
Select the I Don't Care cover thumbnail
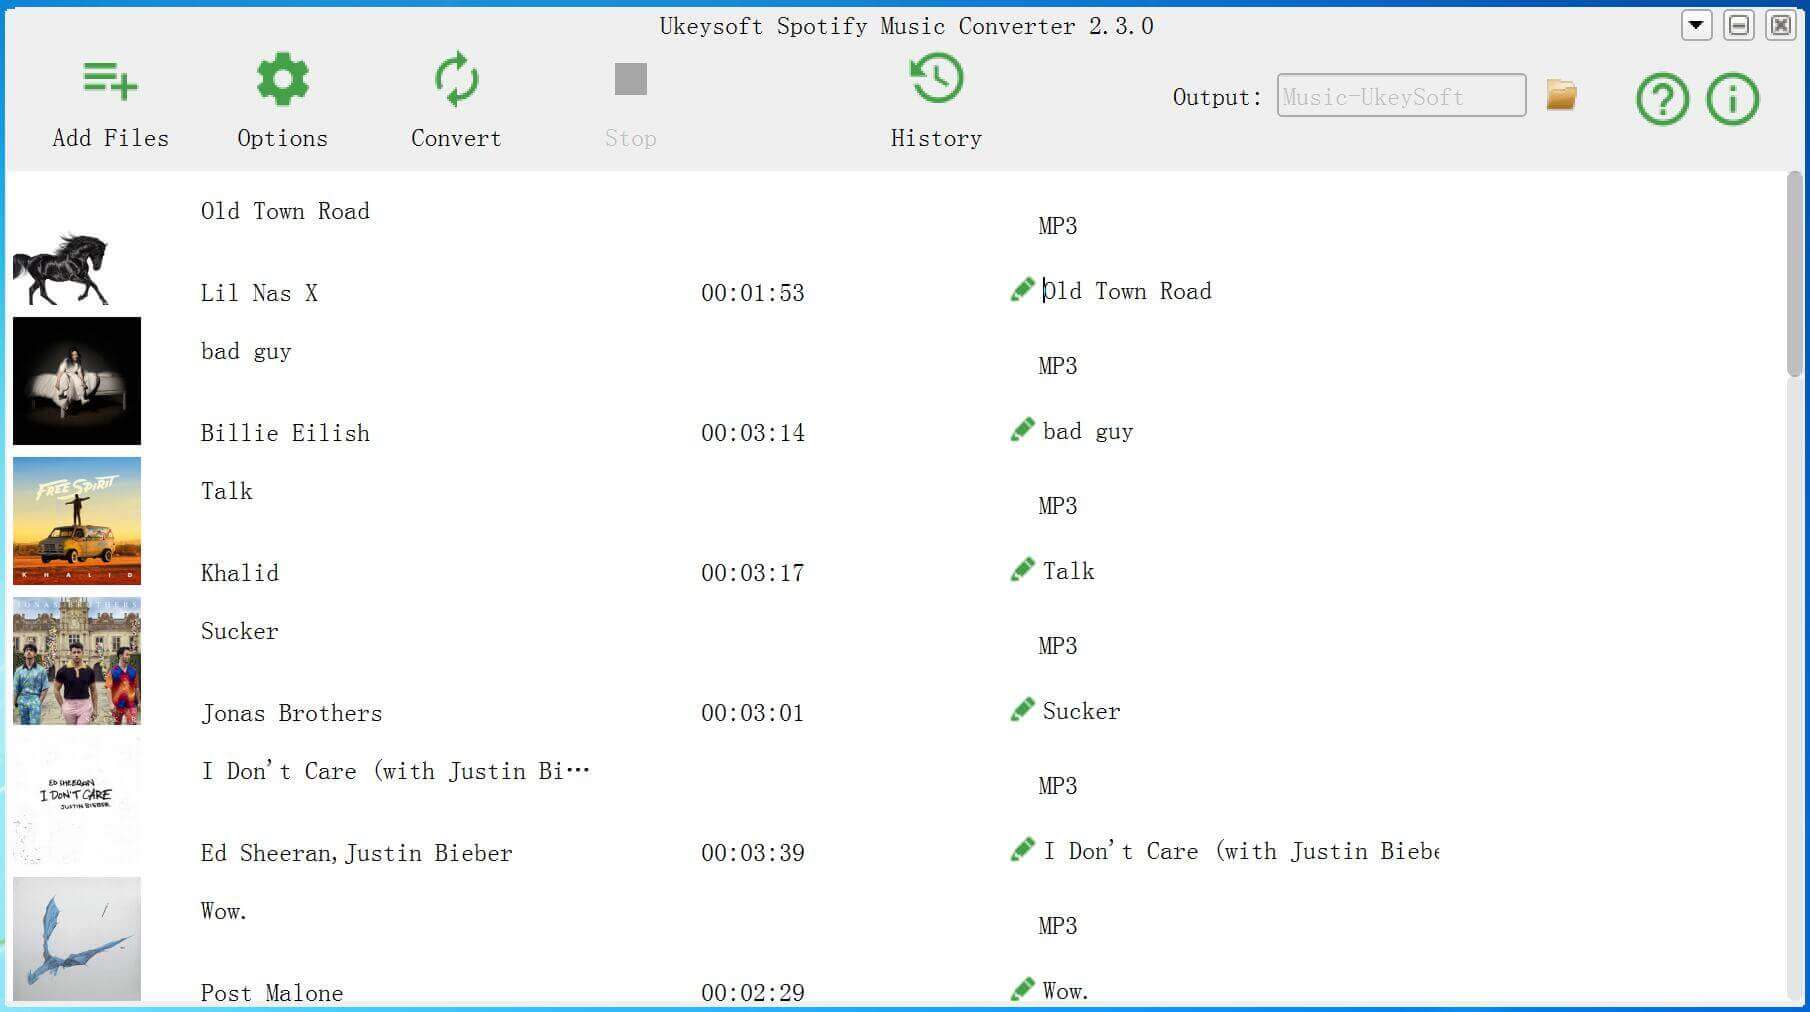[77, 801]
